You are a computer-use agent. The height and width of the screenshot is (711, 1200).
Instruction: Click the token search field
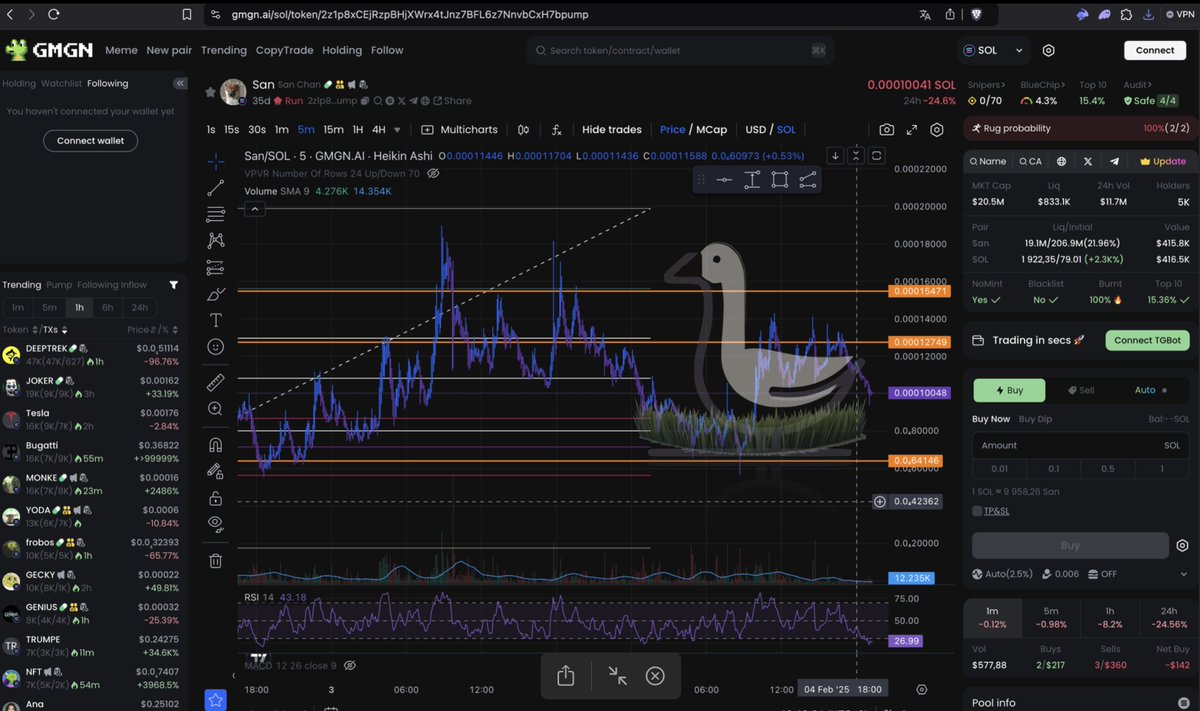click(680, 50)
